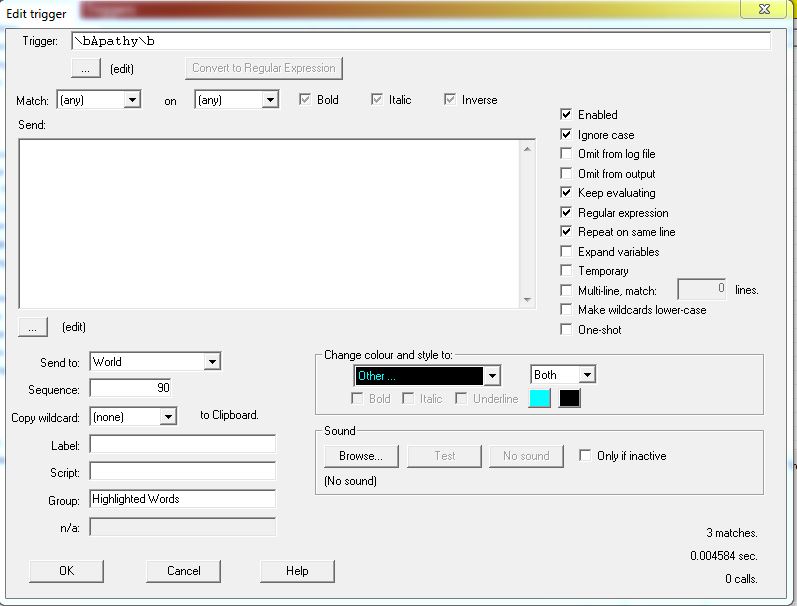Screen dimensions: 797x606
Task: Click the Trigger pattern text field
Action: (421, 41)
